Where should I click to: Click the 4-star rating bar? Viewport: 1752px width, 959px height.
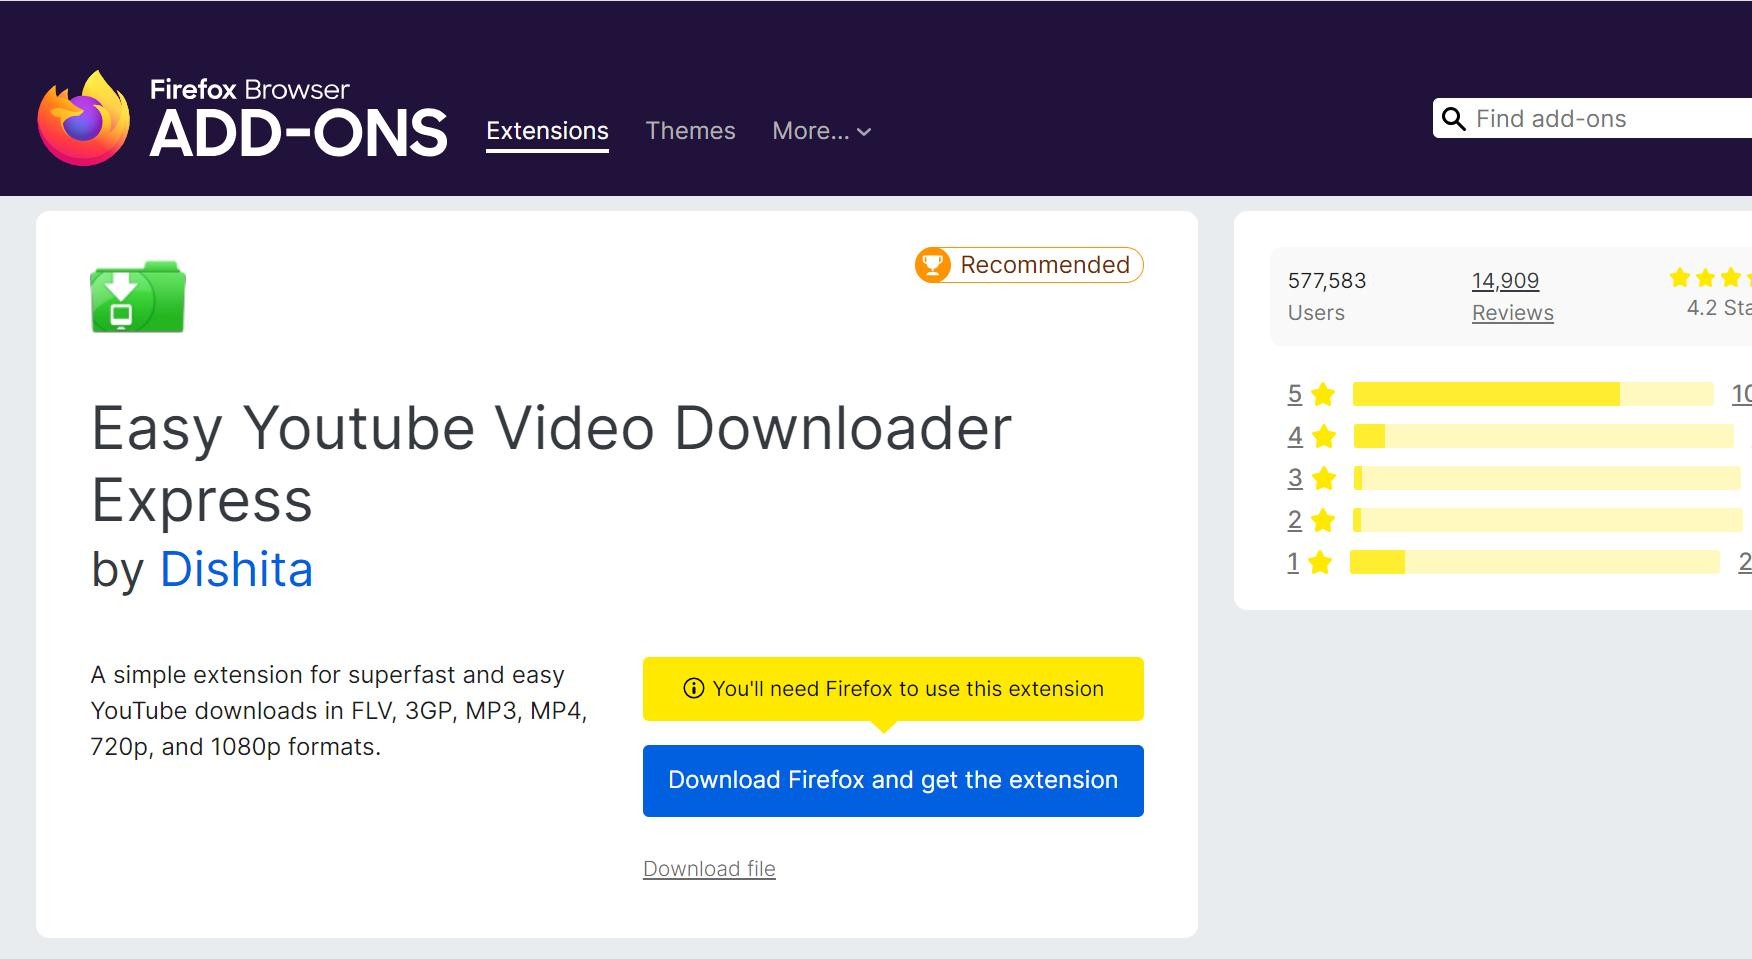[1542, 436]
